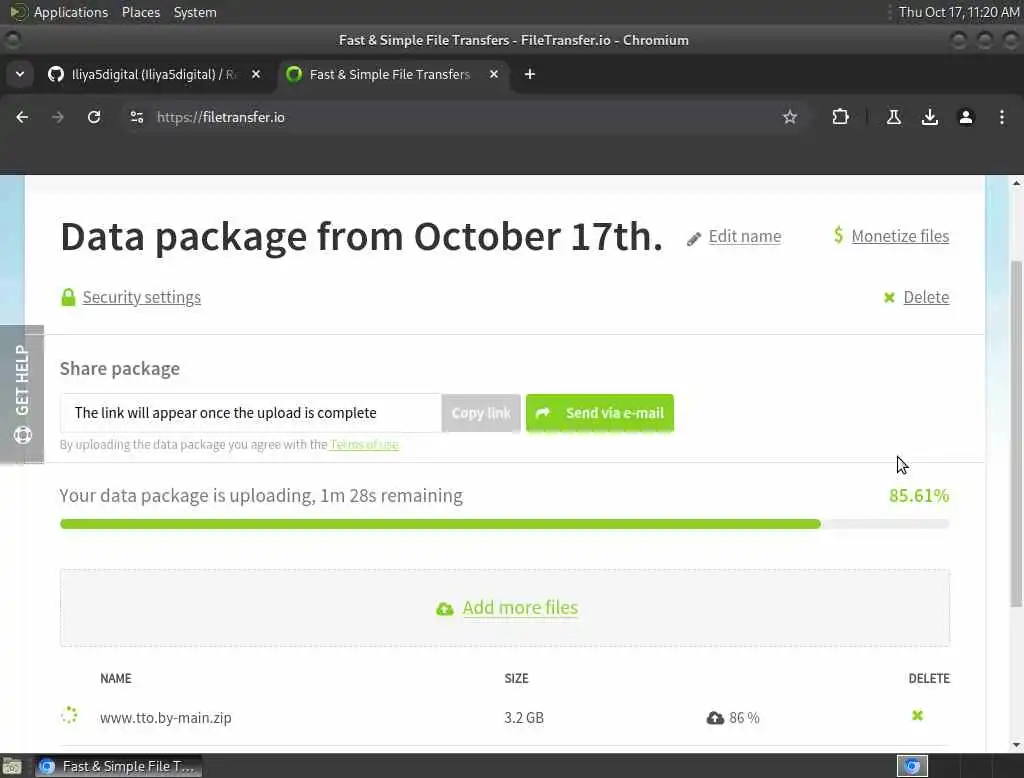
Task: Open the Security settings link
Action: 141,297
